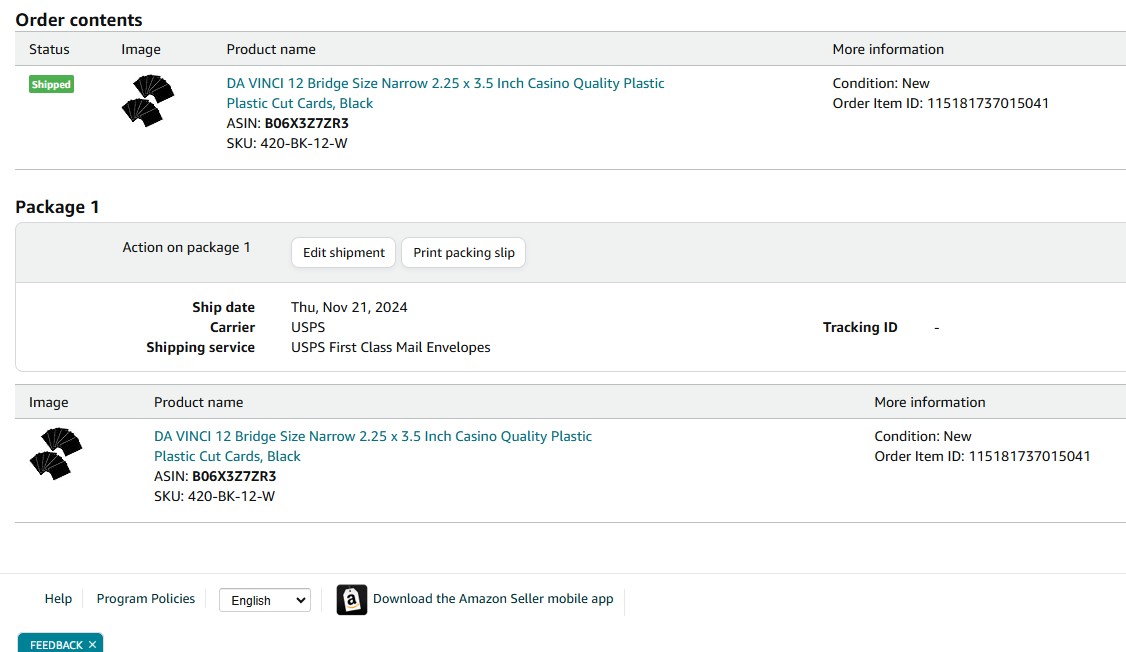Open the English language dropdown

click(265, 600)
